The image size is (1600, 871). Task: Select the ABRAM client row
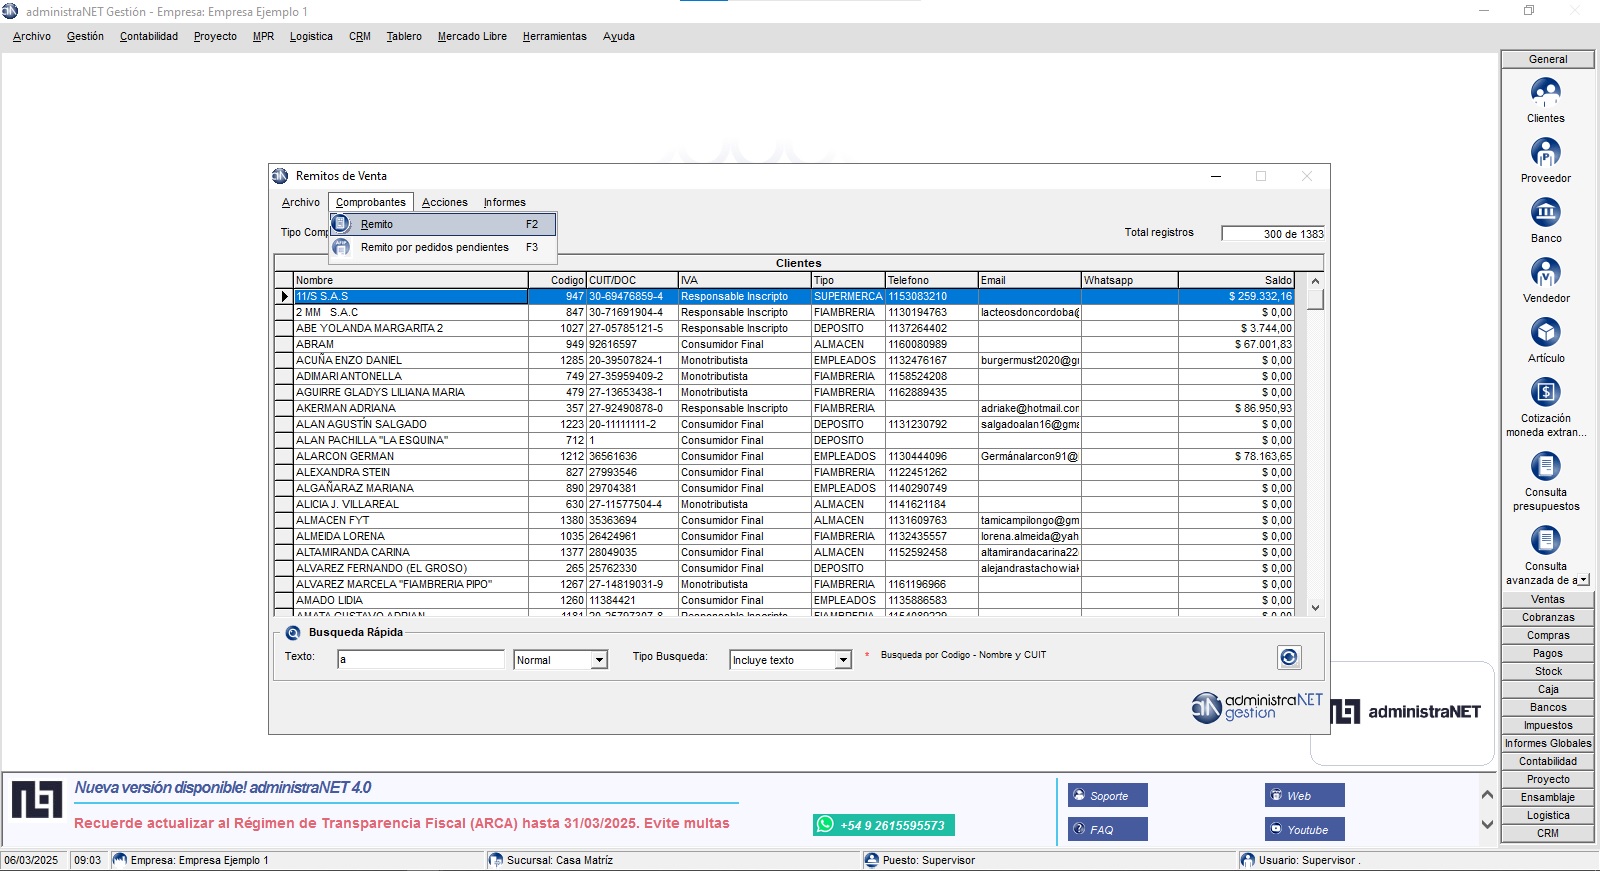click(784, 345)
